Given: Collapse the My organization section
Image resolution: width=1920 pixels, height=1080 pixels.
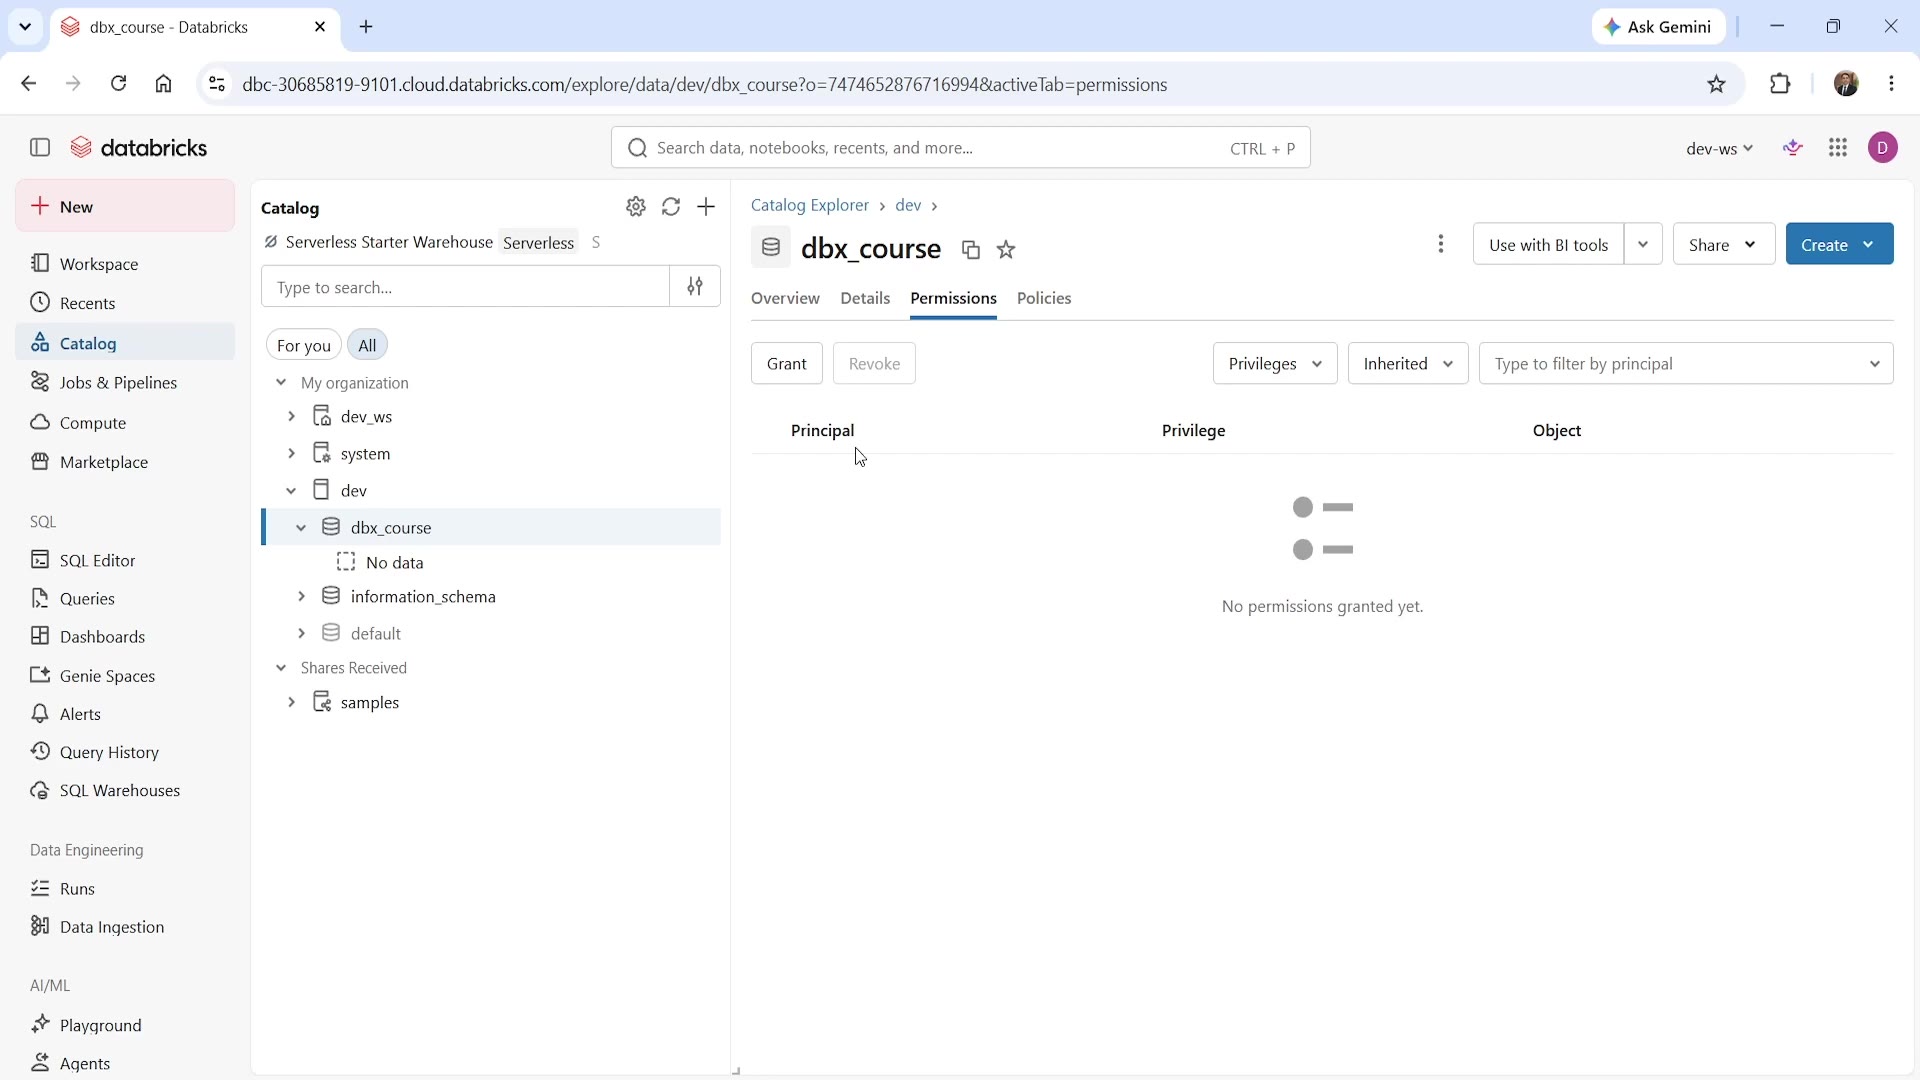Looking at the screenshot, I should (281, 383).
